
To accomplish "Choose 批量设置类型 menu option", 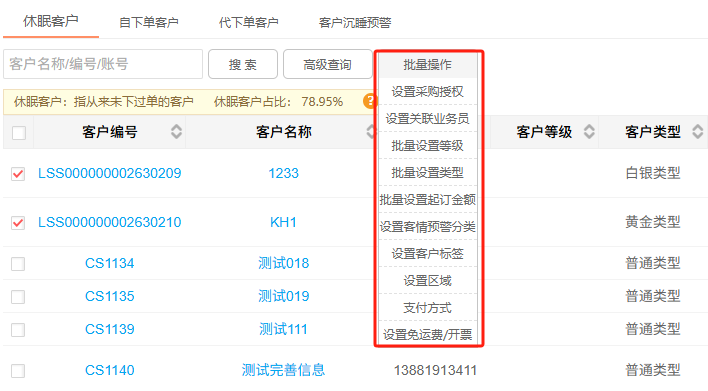I will click(x=428, y=172).
